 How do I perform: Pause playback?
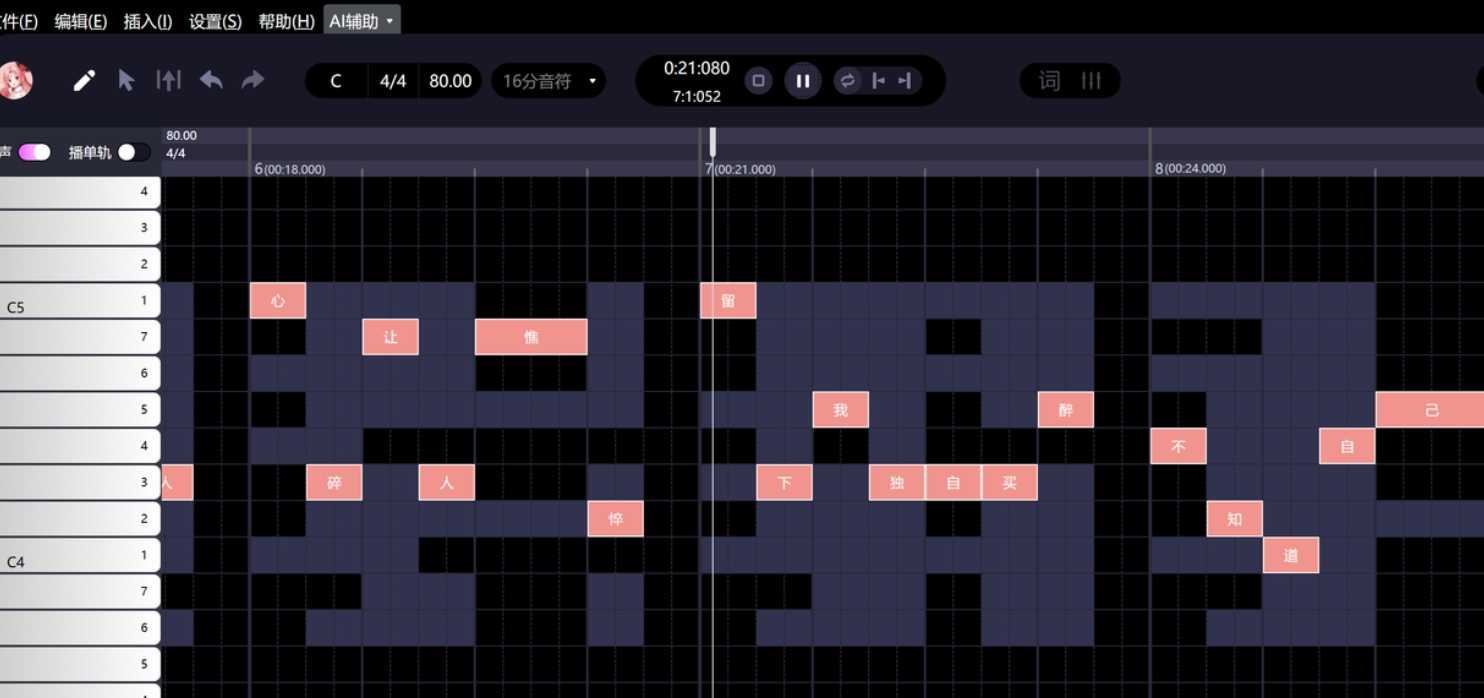pos(802,81)
